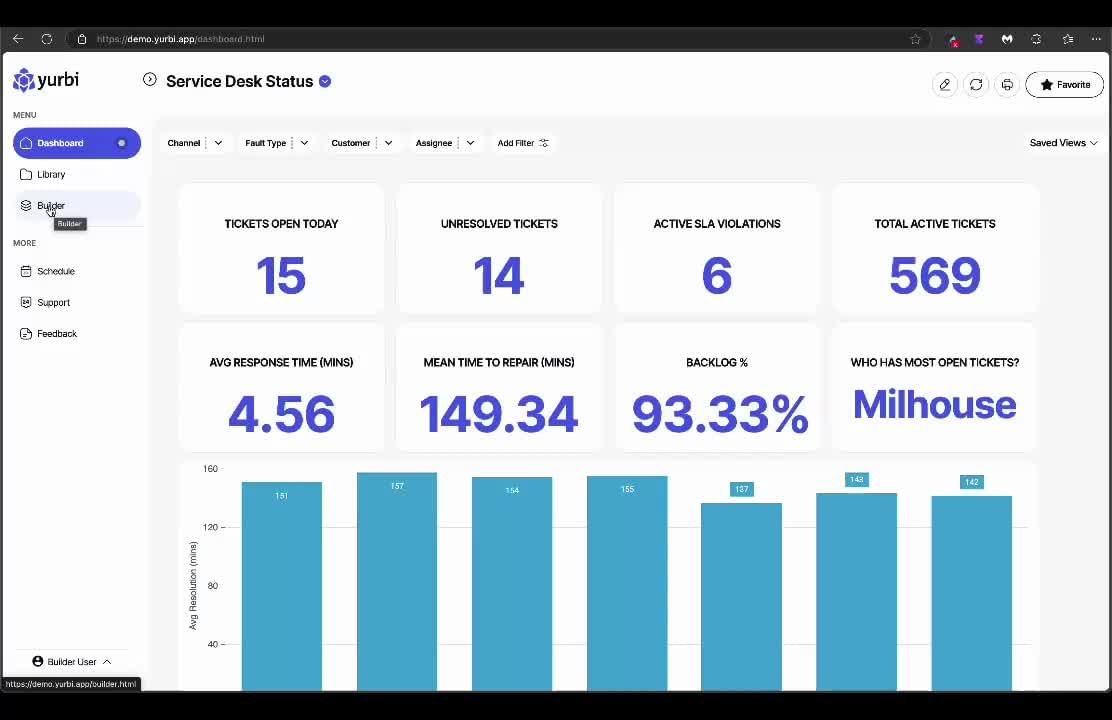
Task: Refresh the dashboard using refresh icon
Action: (976, 85)
